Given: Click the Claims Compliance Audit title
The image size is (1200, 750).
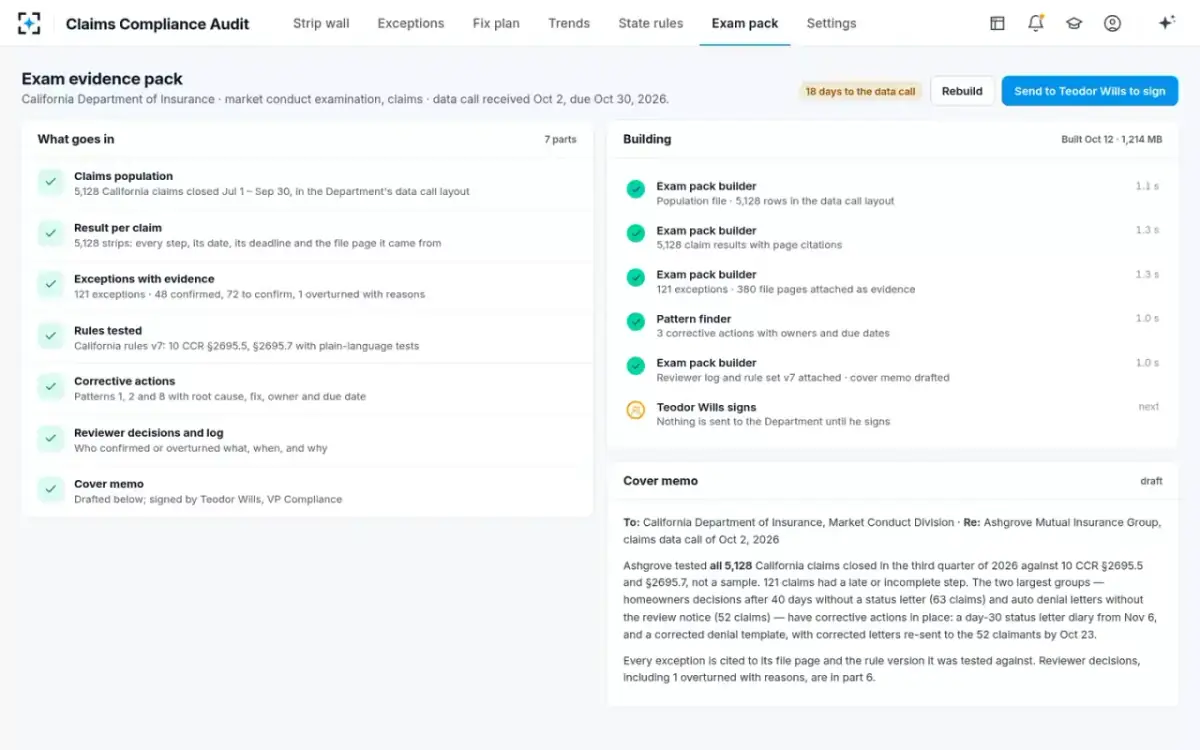Looking at the screenshot, I should [x=158, y=24].
